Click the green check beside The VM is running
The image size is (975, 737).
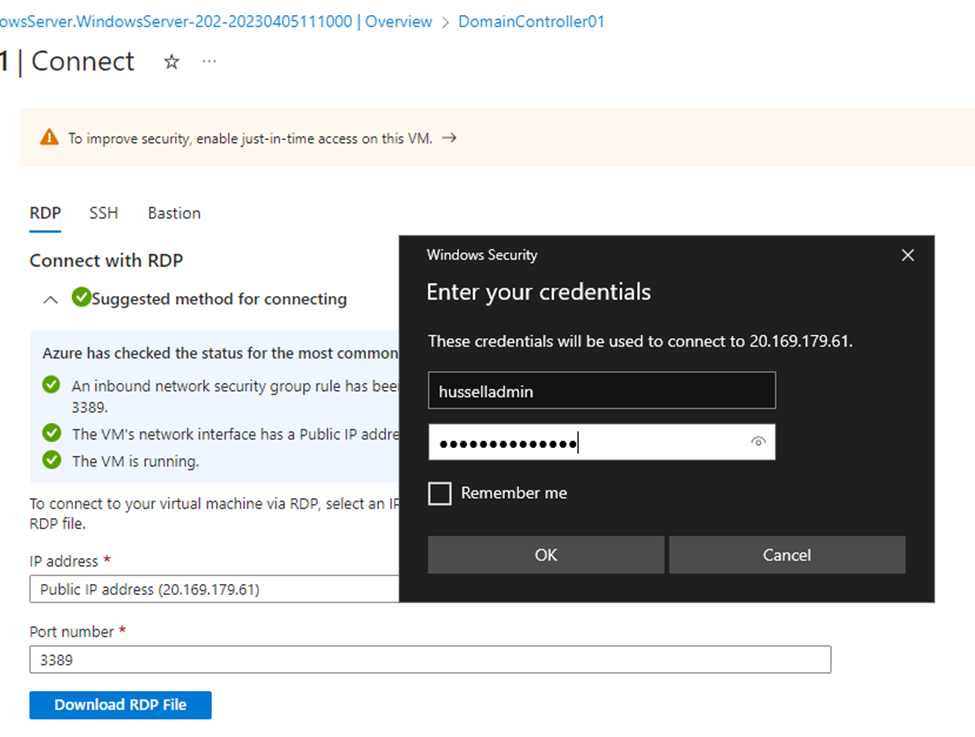[52, 460]
